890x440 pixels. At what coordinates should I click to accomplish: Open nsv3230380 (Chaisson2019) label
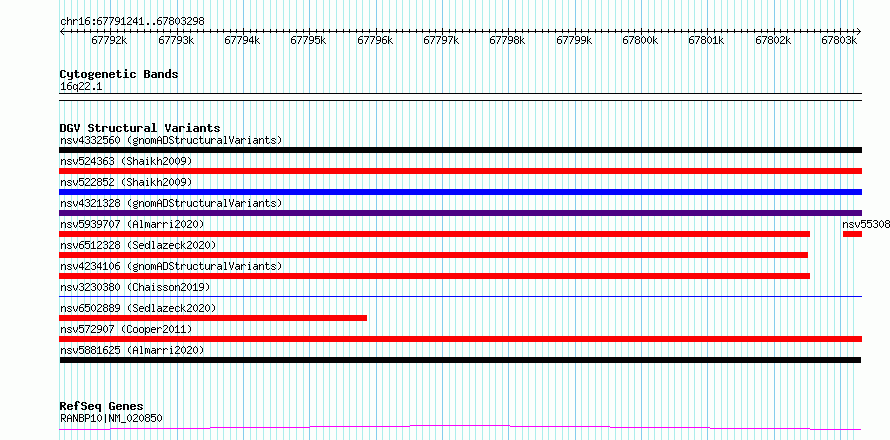click(x=135, y=287)
